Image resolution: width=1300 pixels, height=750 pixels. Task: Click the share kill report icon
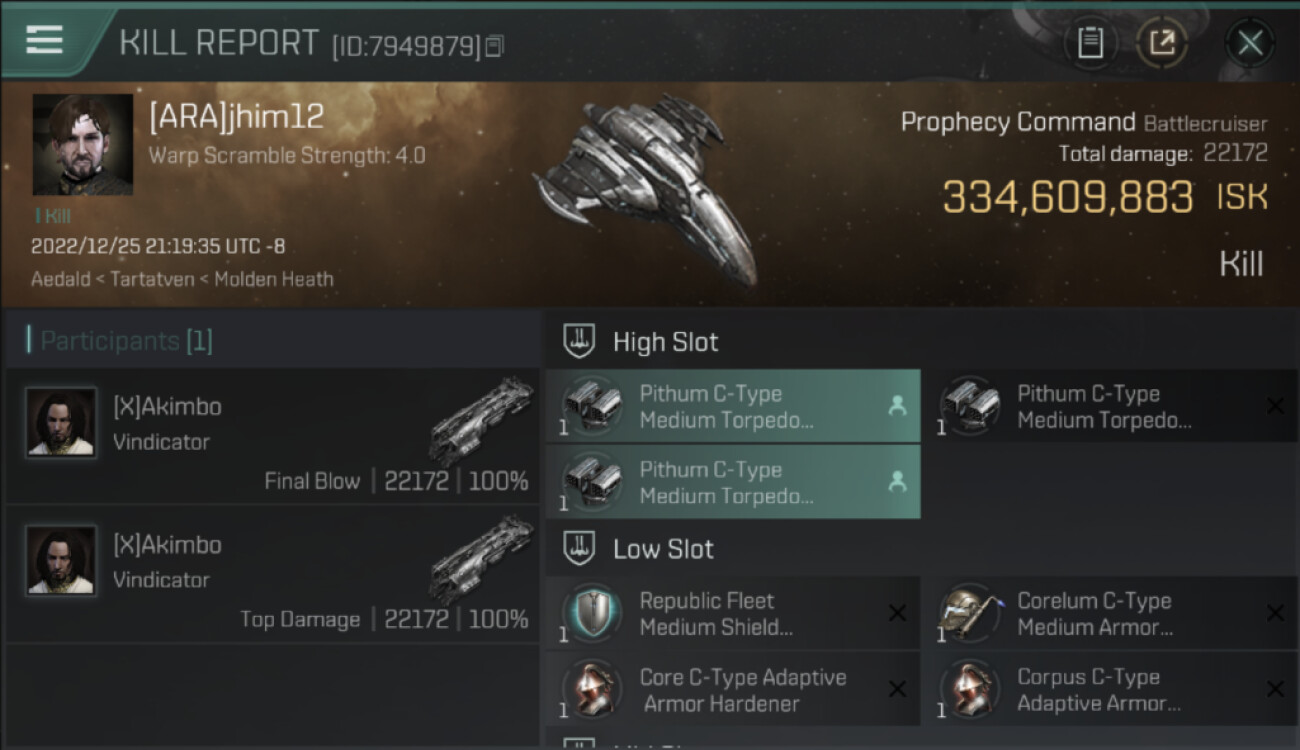[x=1162, y=43]
